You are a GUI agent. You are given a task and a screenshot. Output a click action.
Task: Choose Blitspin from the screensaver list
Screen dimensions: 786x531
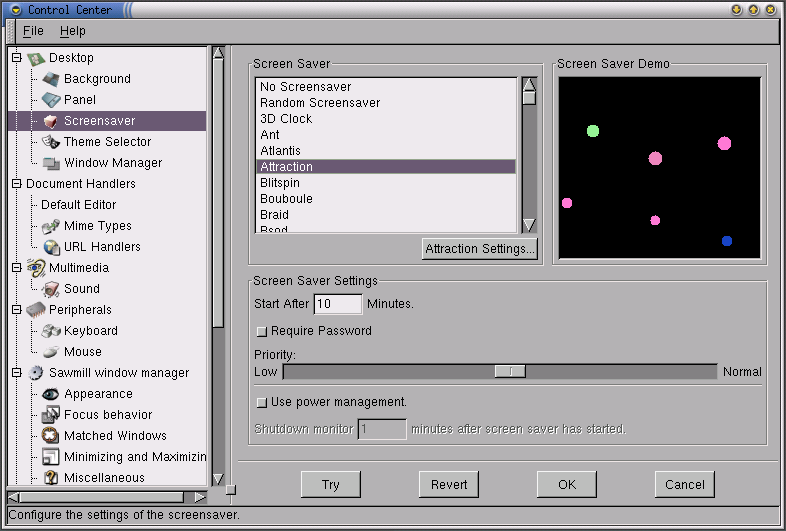[x=280, y=183]
